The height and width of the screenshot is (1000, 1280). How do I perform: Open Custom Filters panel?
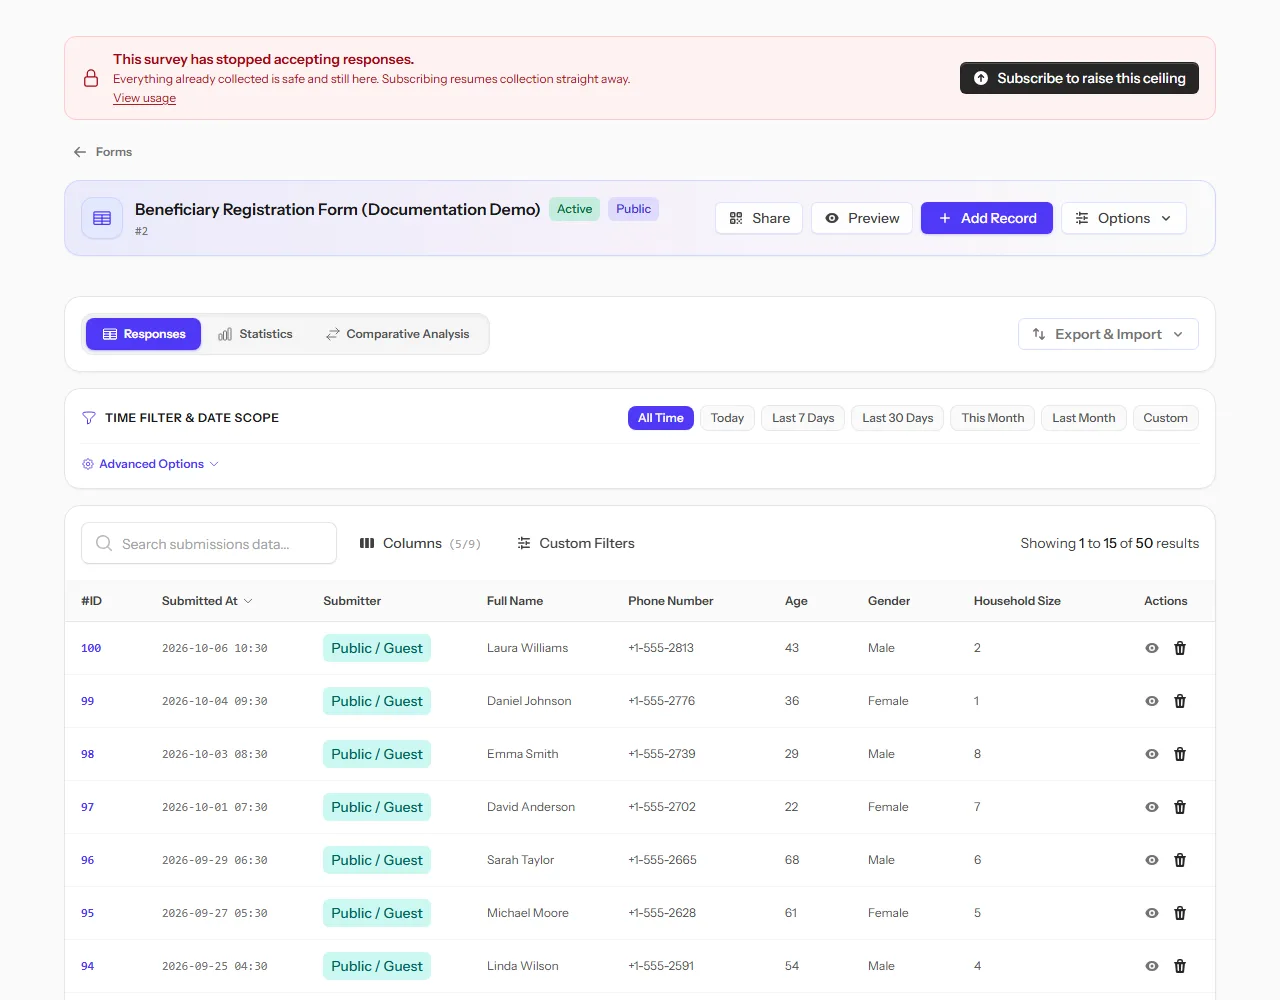pyautogui.click(x=576, y=543)
